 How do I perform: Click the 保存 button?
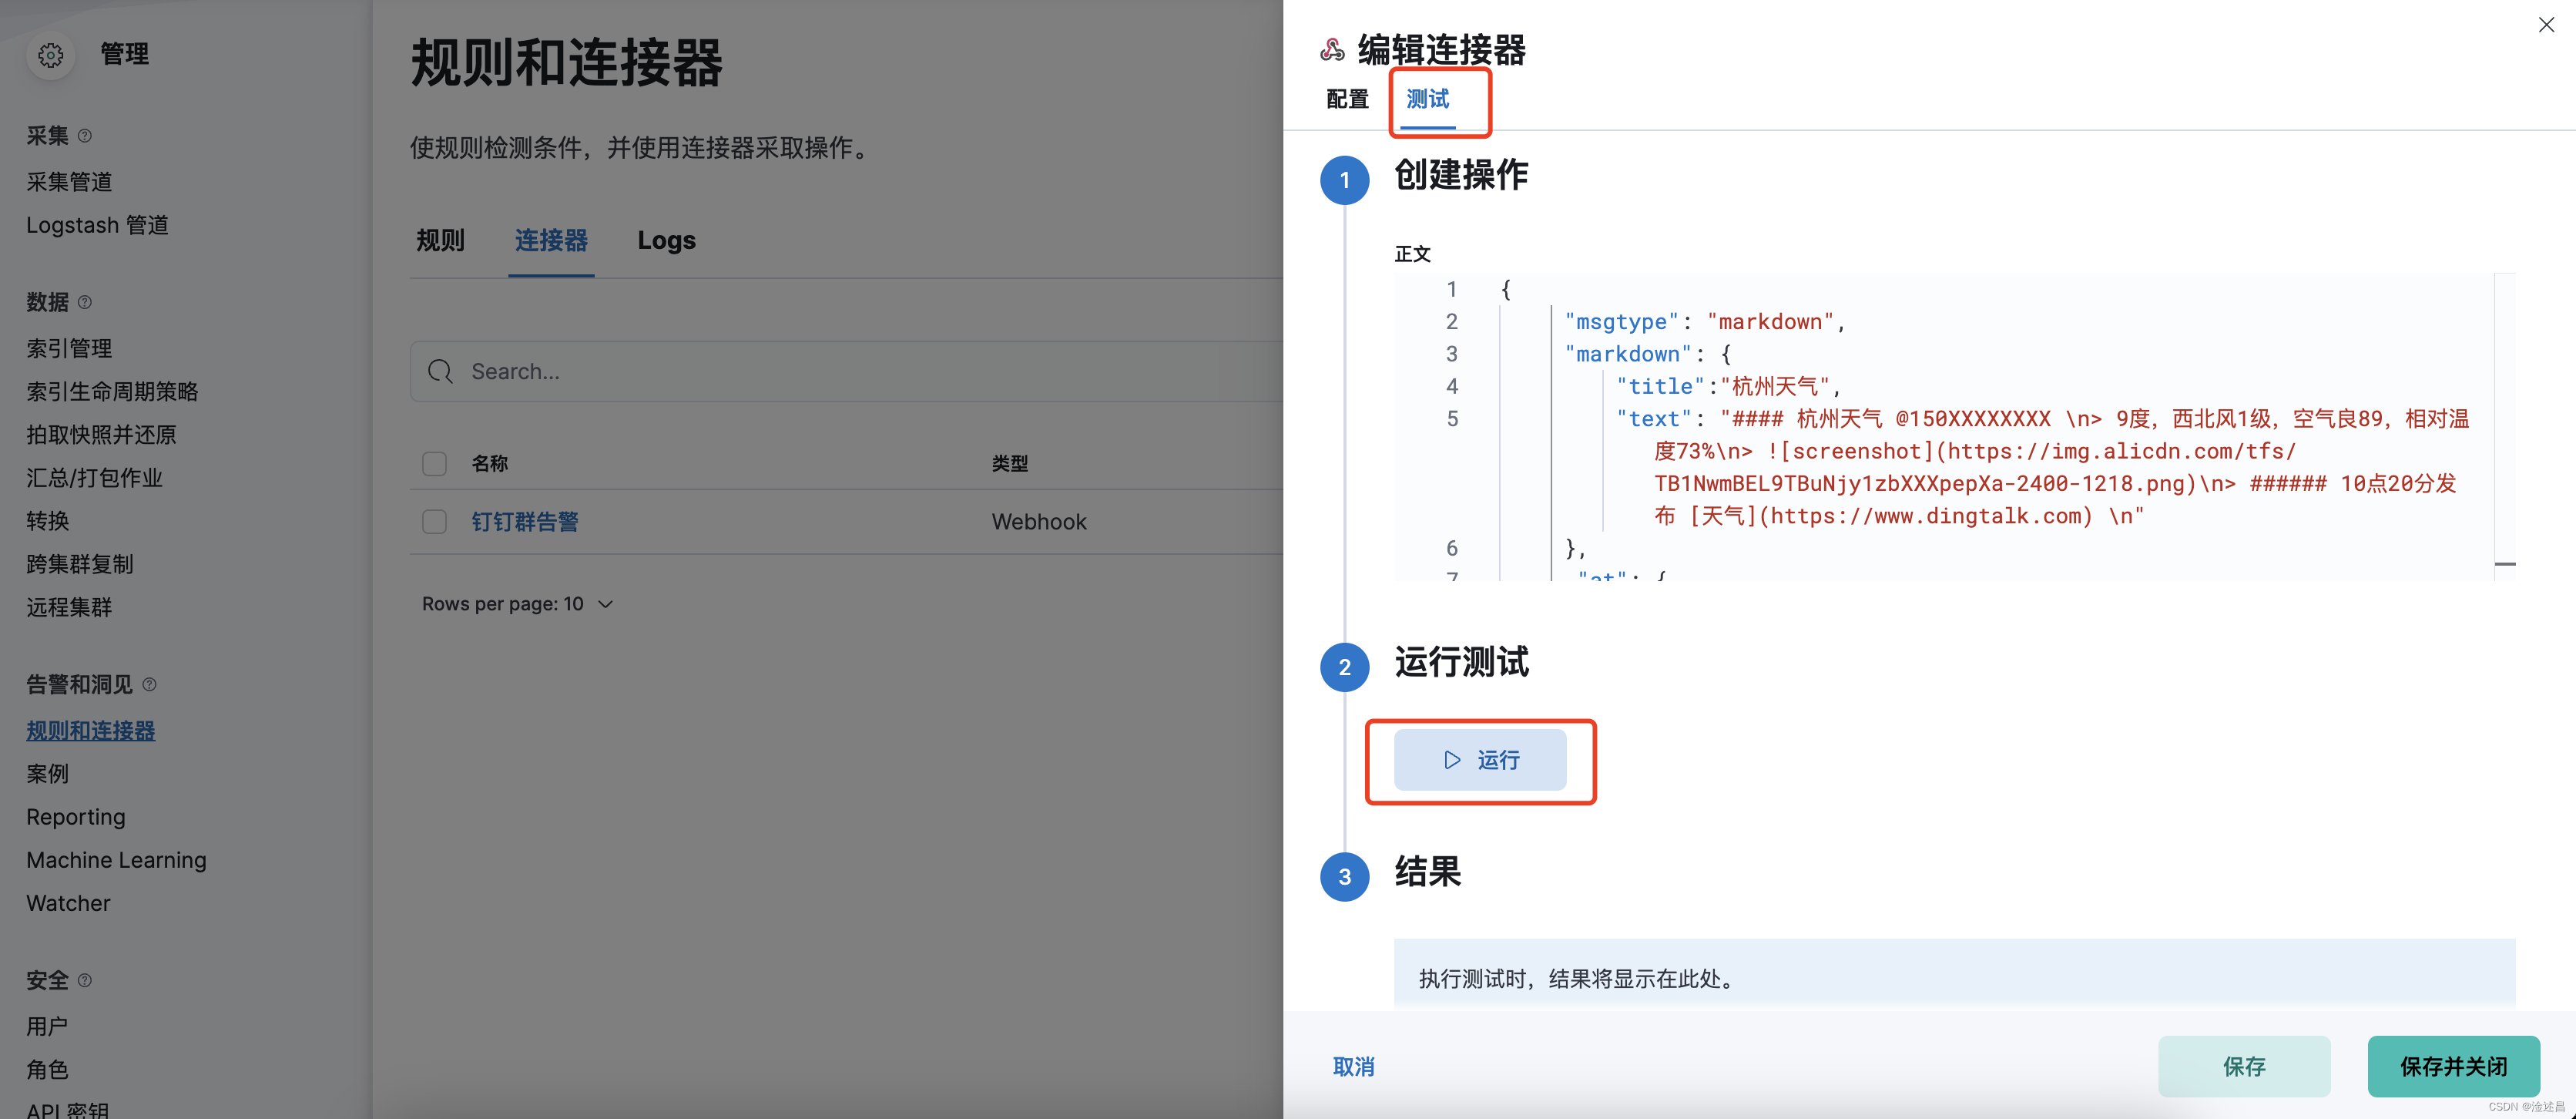2244,1067
